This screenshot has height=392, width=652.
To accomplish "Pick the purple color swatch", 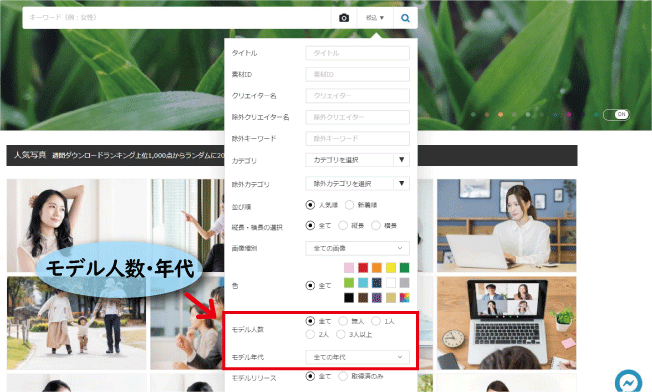I will 377,298.
